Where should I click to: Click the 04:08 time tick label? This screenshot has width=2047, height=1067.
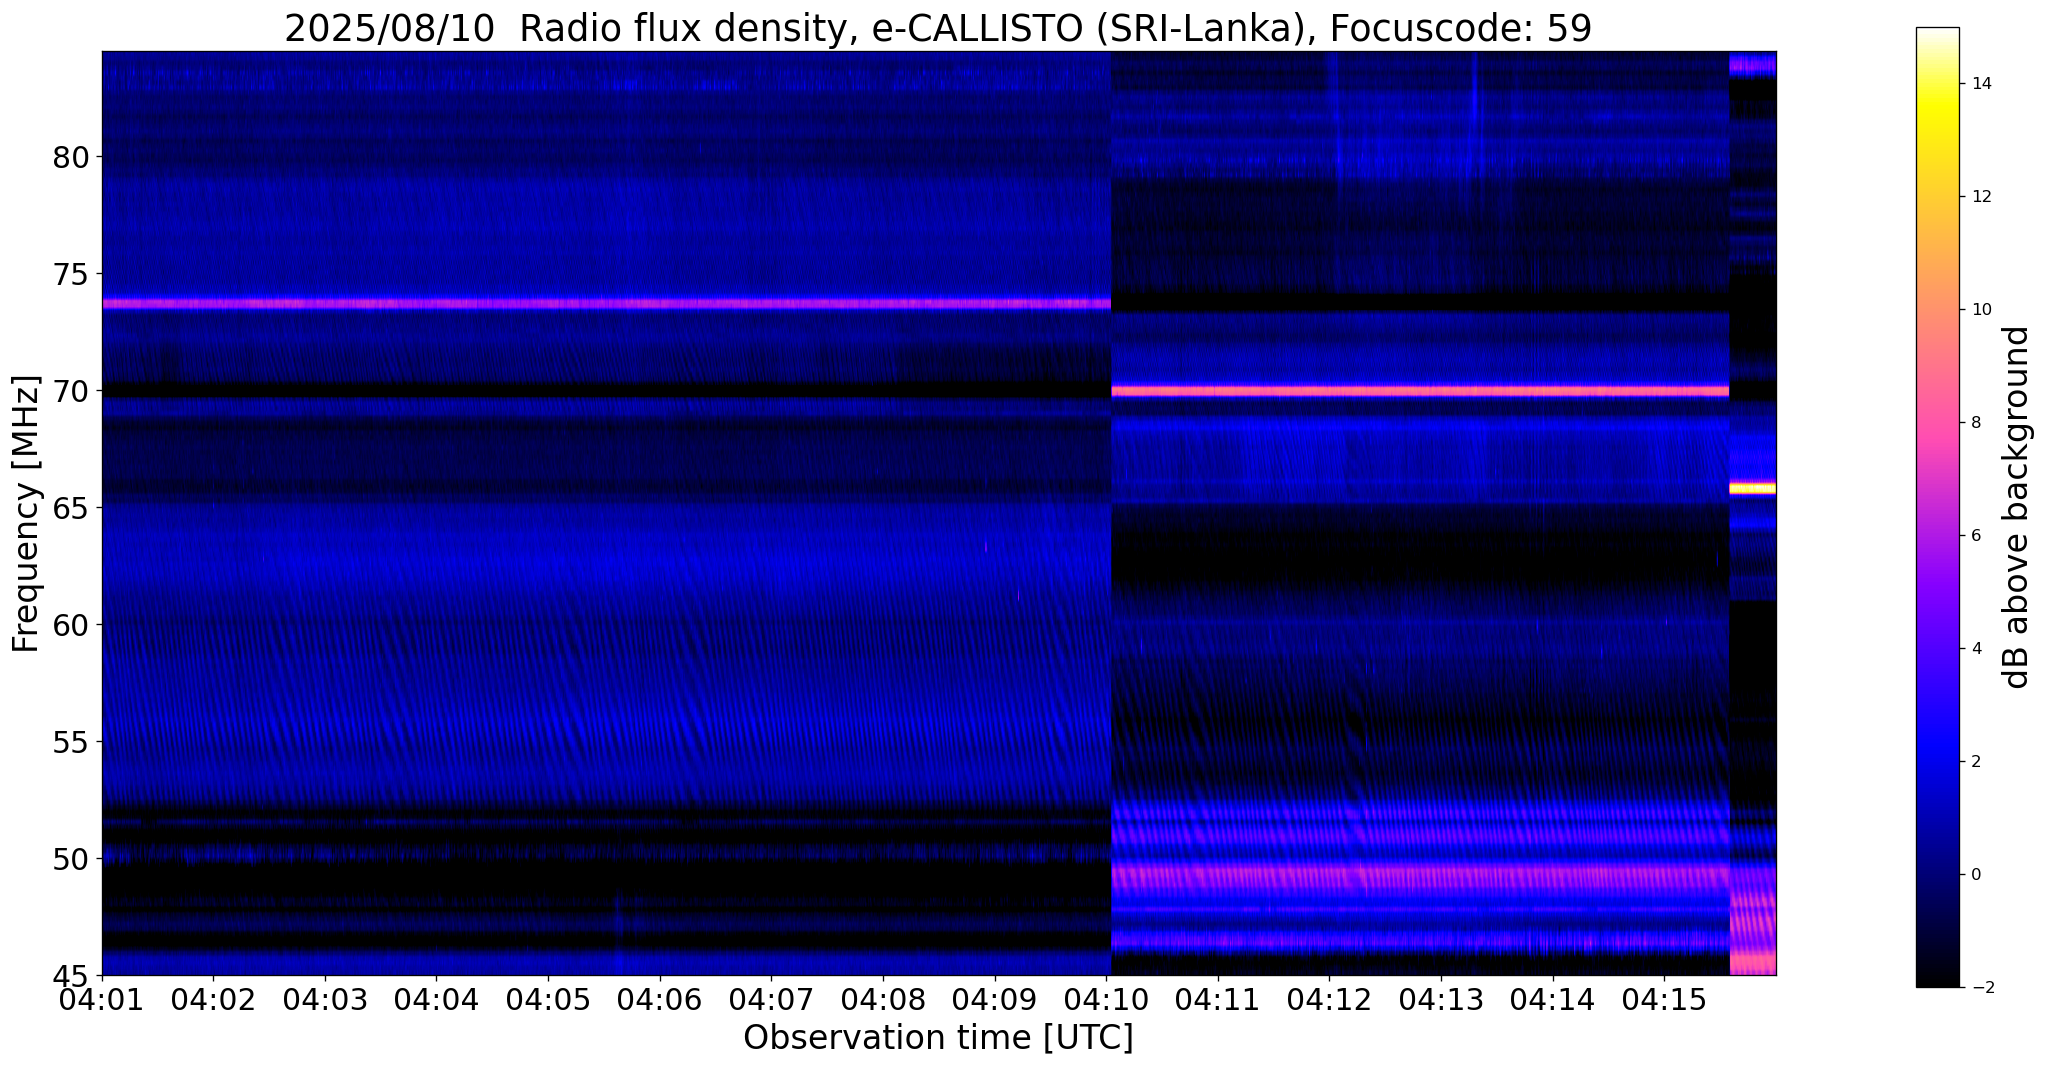coord(882,998)
